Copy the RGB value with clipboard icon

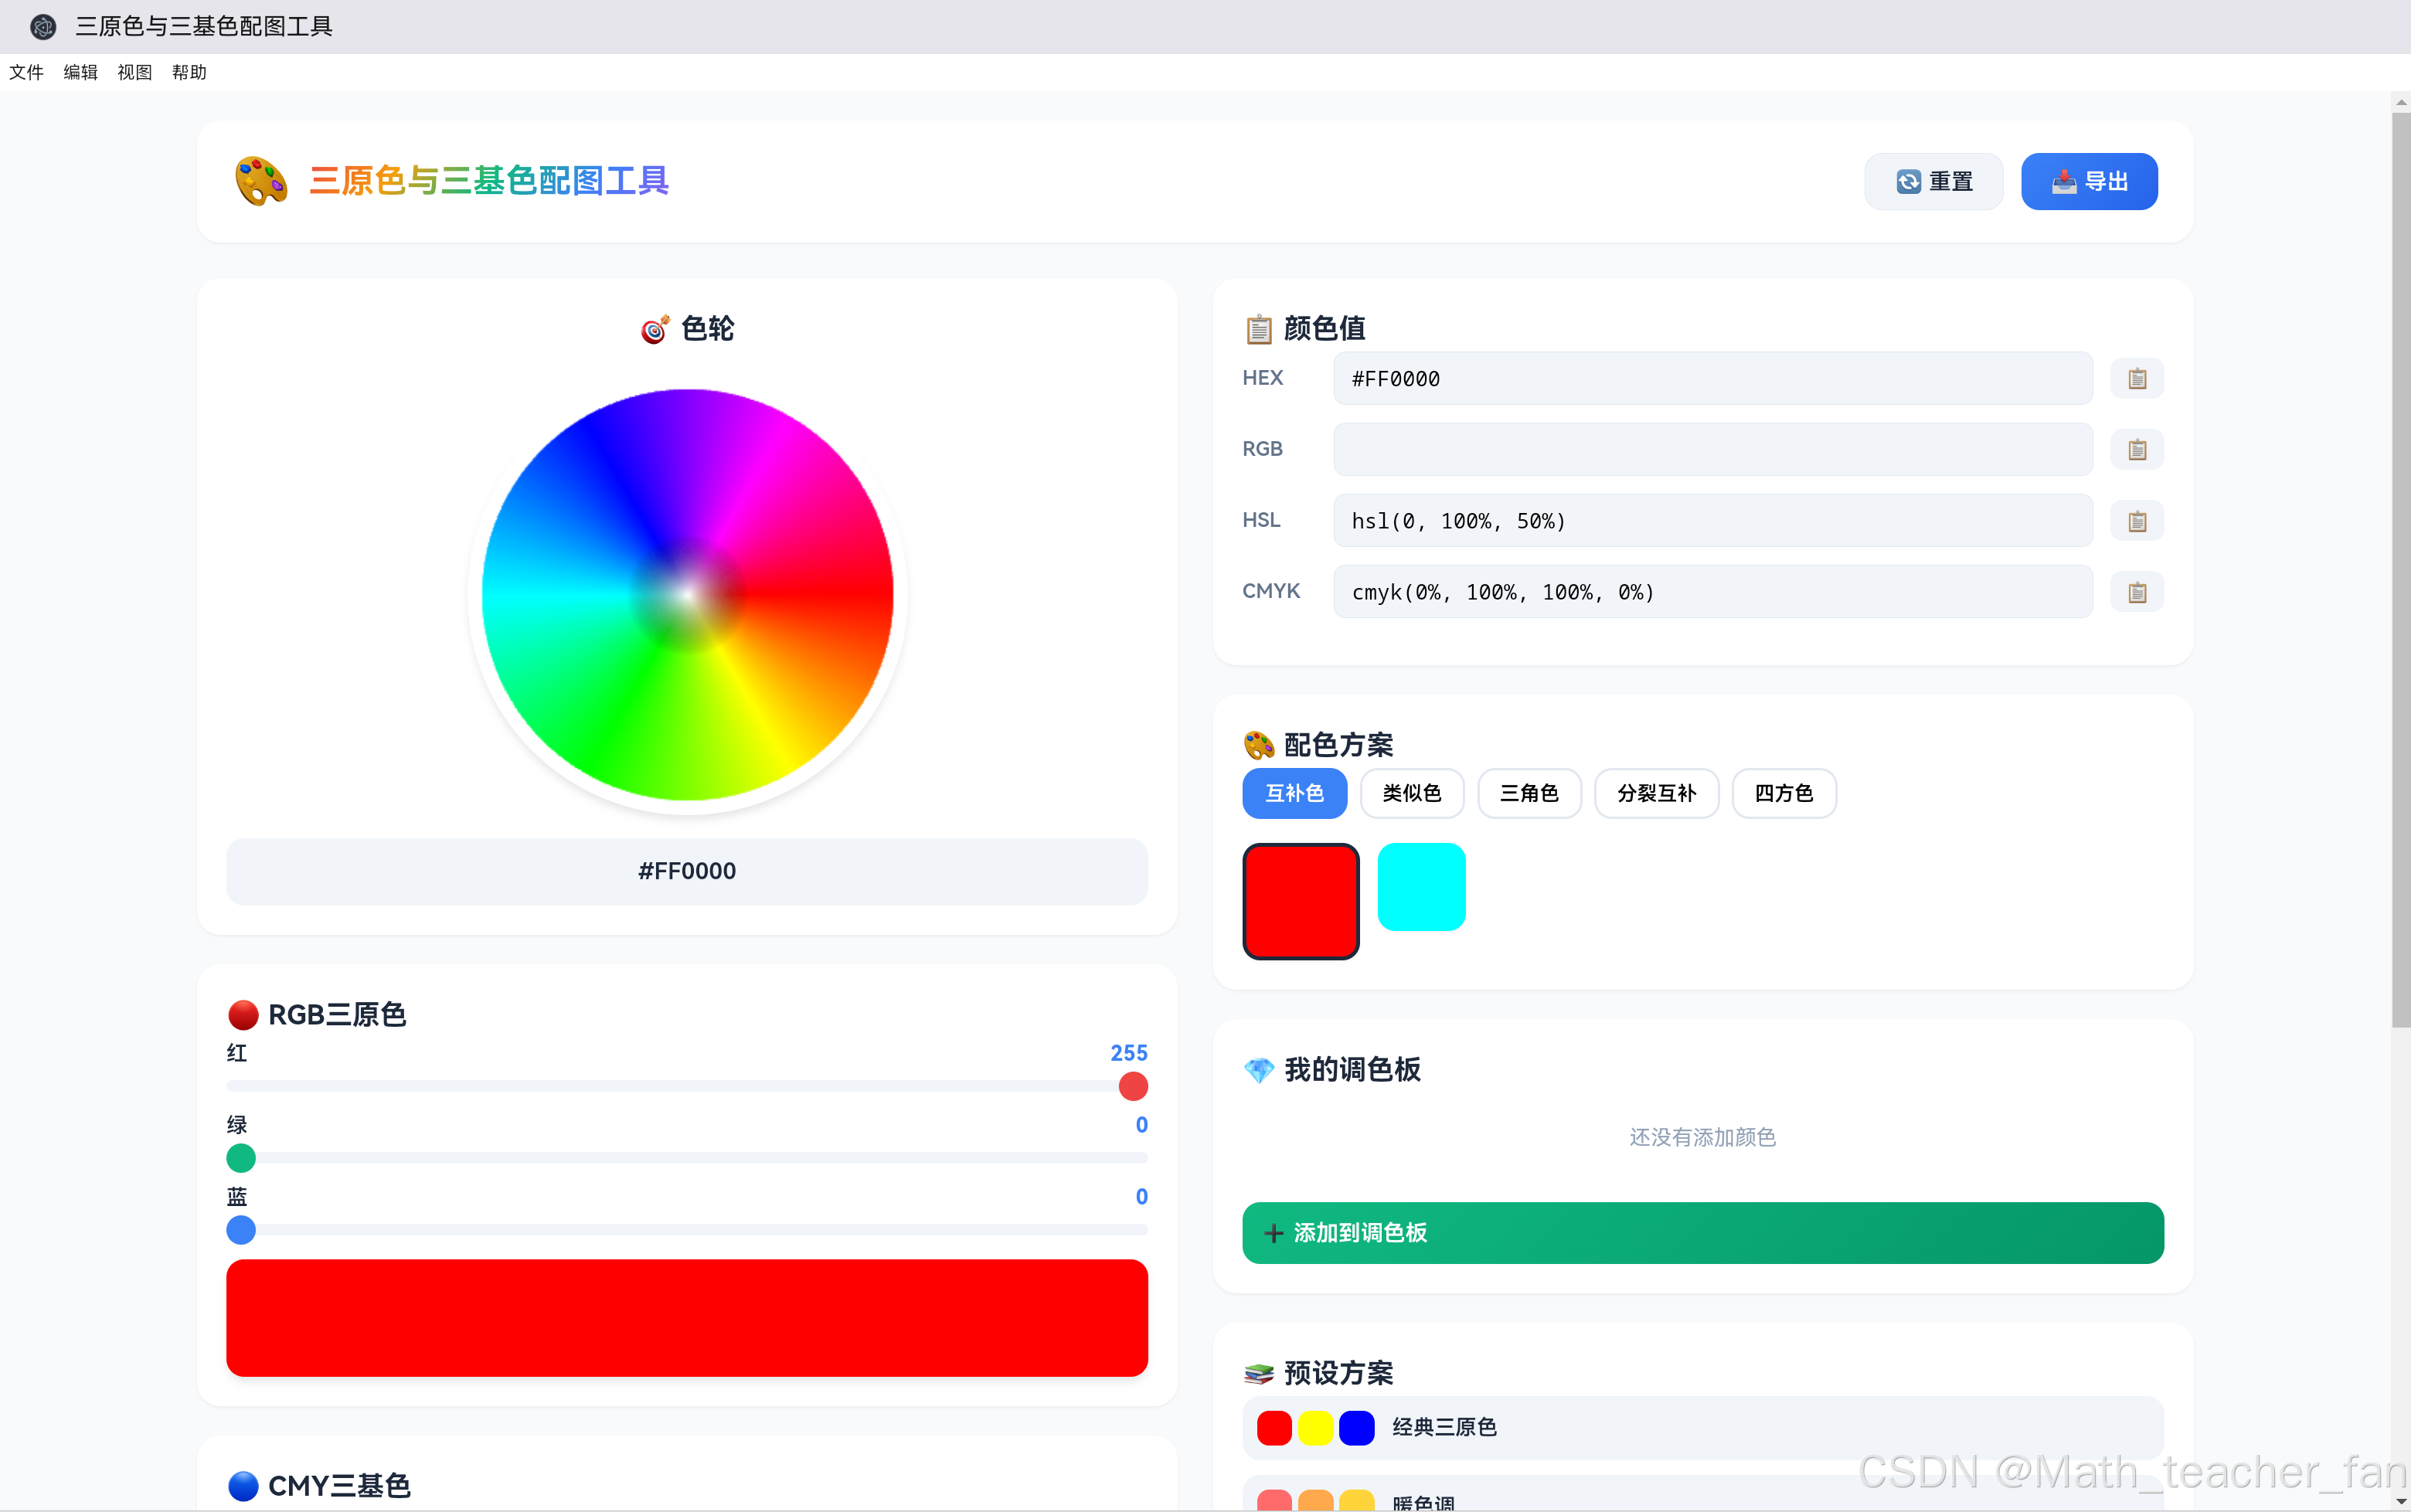2137,450
